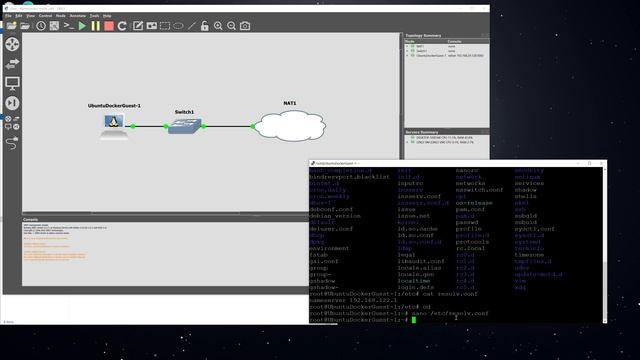Select first server entry in Servers Summary

(444, 138)
